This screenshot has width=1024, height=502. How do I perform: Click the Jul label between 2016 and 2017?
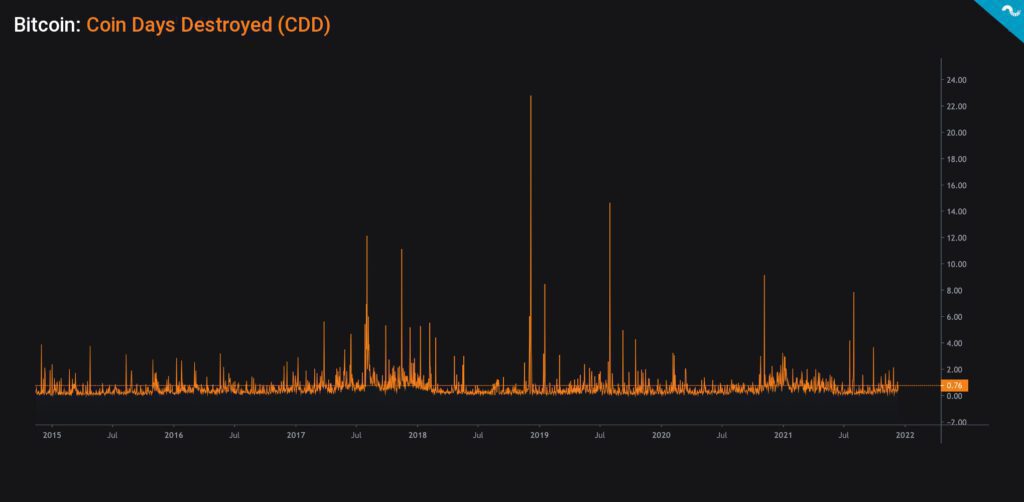tap(234, 435)
